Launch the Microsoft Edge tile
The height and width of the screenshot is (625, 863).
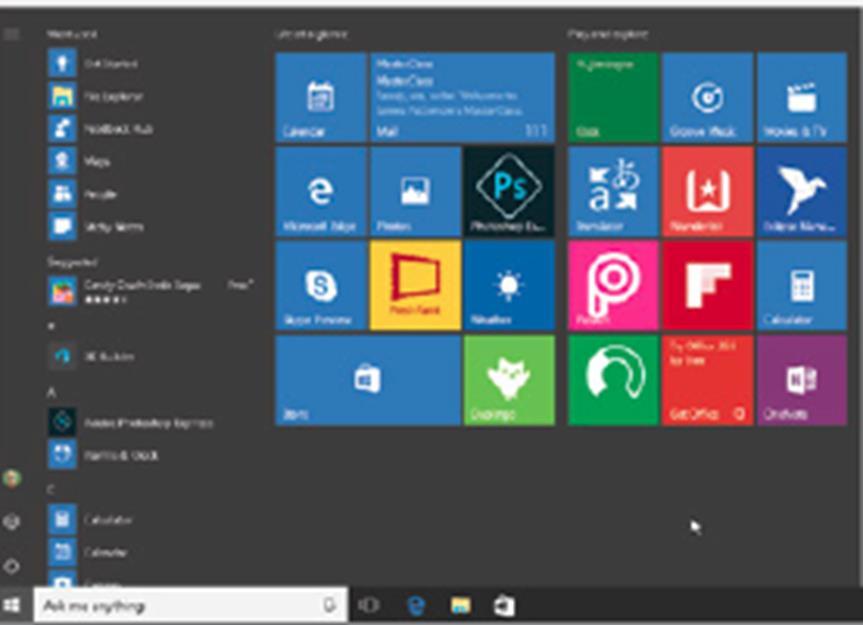pyautogui.click(x=321, y=191)
